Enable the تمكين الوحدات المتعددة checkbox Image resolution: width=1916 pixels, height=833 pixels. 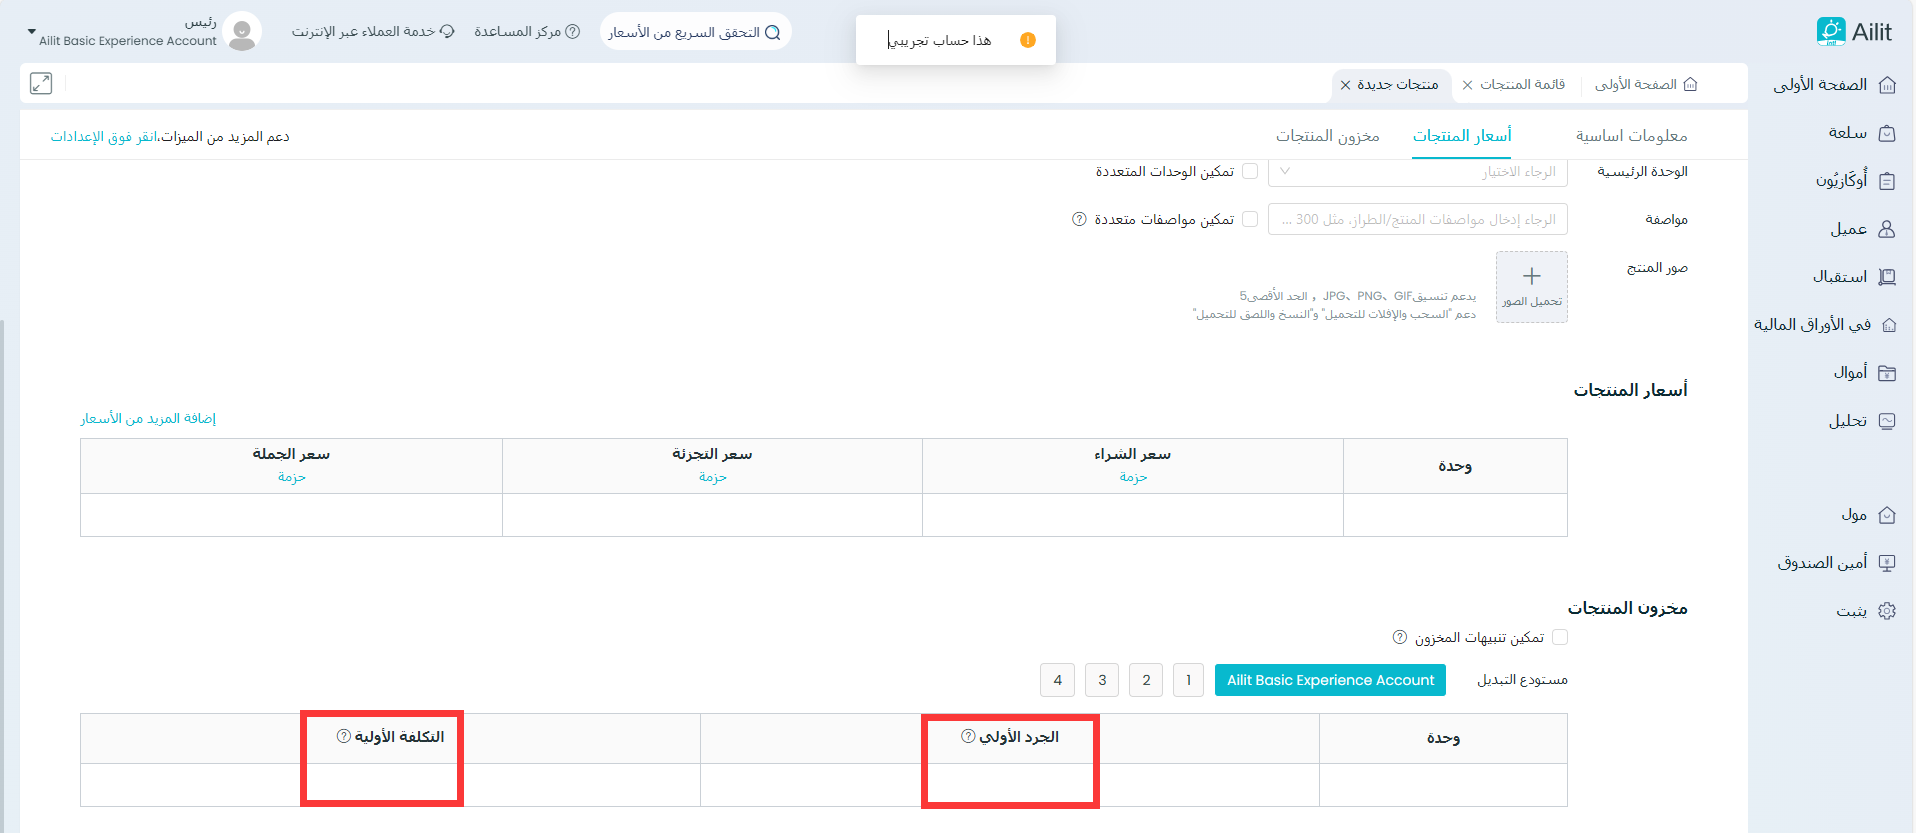pos(1250,171)
